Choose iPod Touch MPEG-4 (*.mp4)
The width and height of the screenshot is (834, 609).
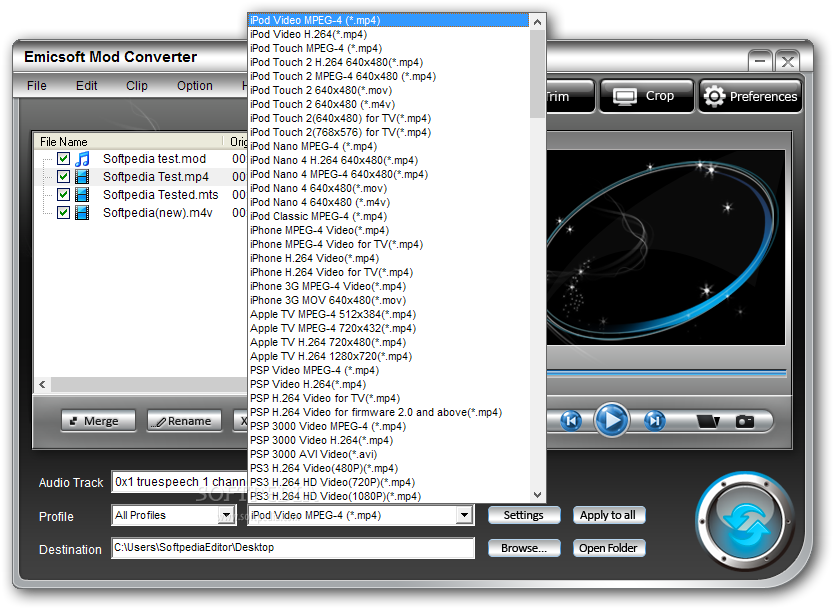coord(389,48)
